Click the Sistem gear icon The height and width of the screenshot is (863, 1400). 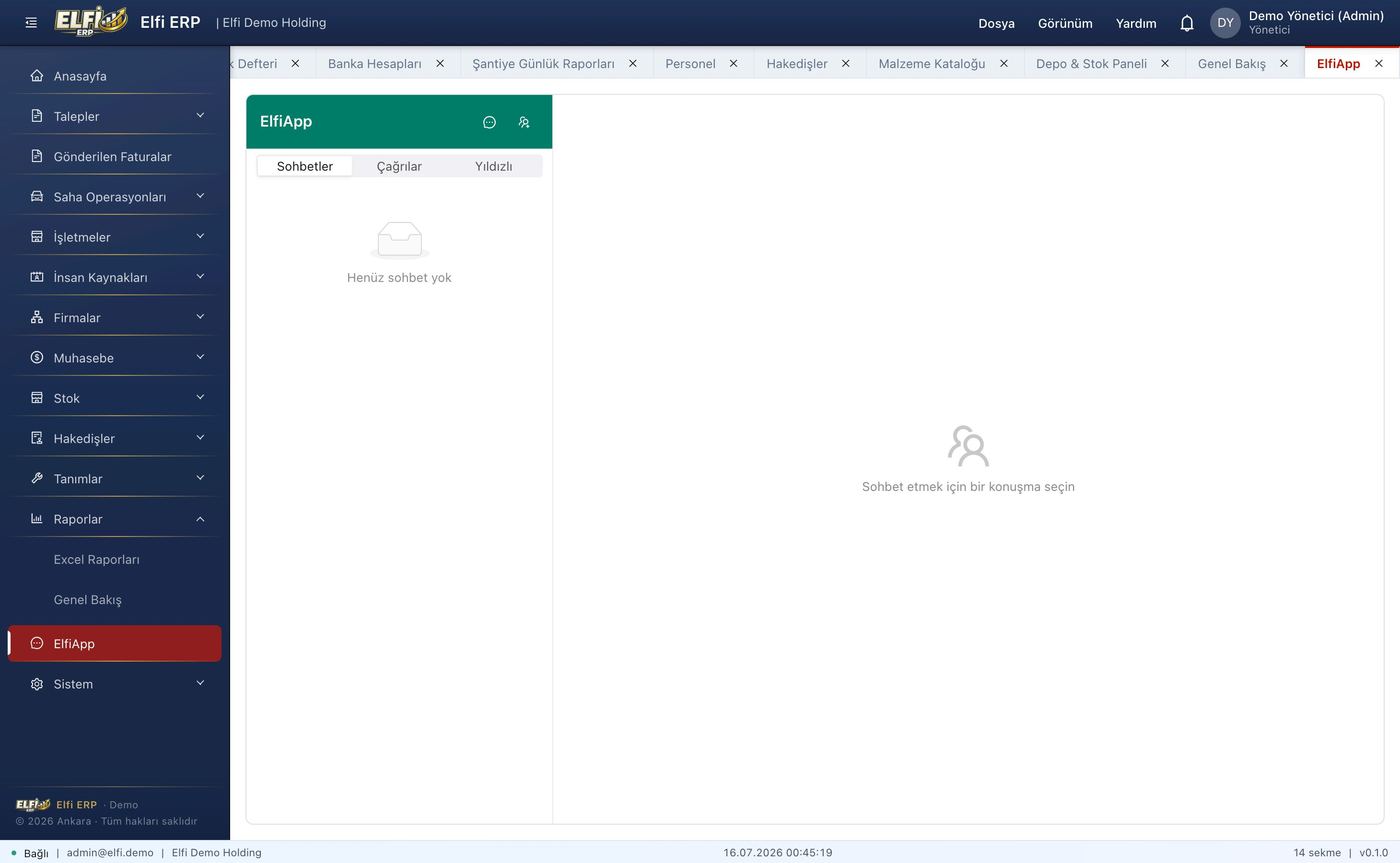37,684
